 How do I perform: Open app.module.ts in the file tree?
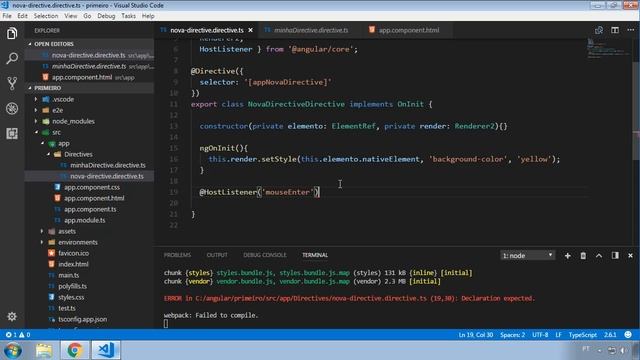[84, 220]
